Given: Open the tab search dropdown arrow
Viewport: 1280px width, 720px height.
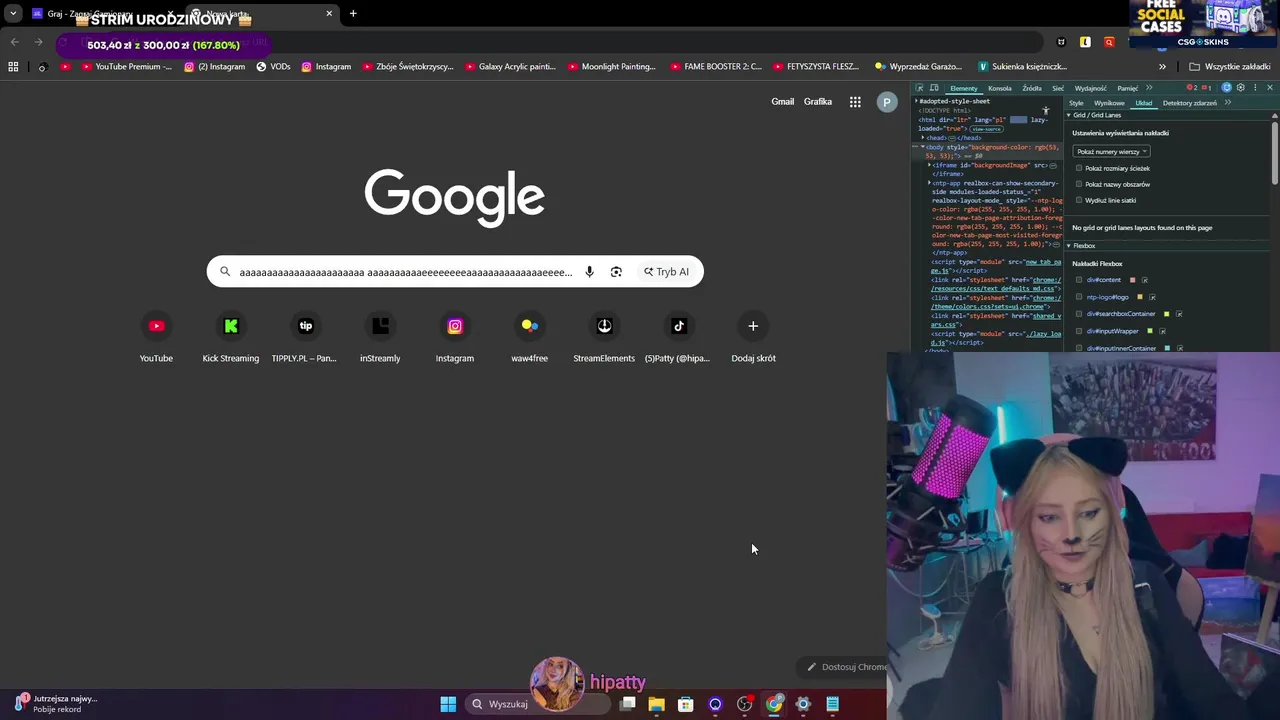Looking at the screenshot, I should point(13,14).
